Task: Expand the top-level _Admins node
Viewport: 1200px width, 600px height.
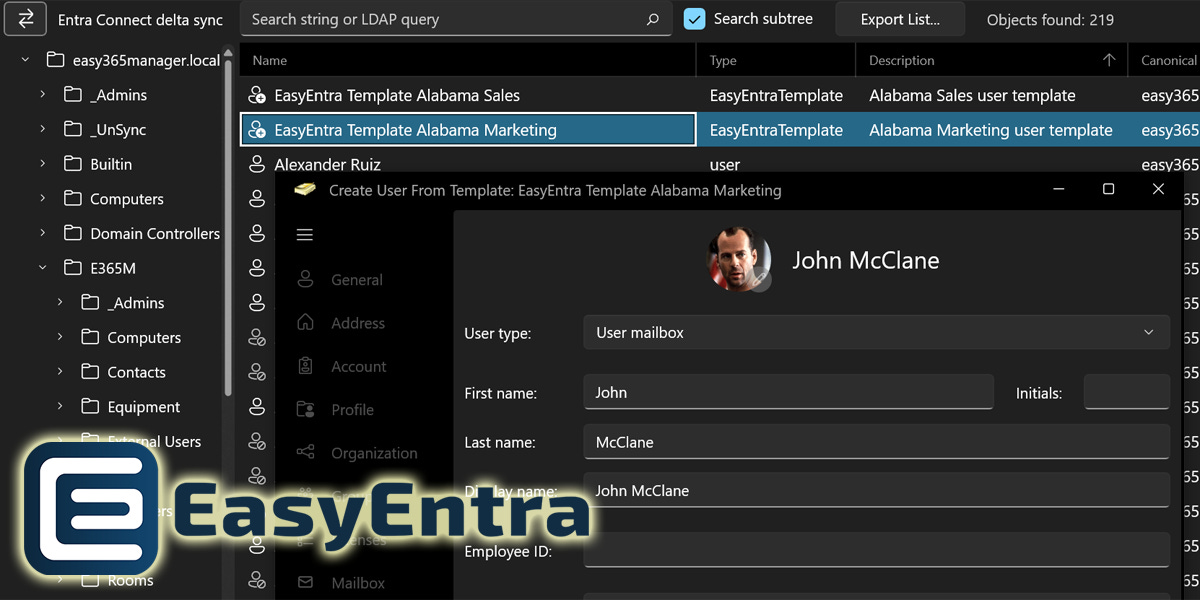Action: (42, 95)
